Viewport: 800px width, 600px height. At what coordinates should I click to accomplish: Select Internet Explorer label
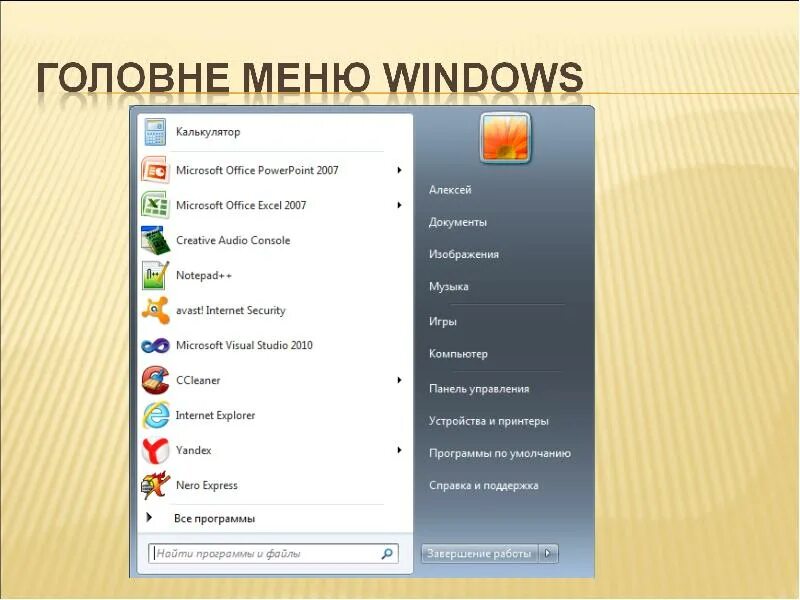215,415
